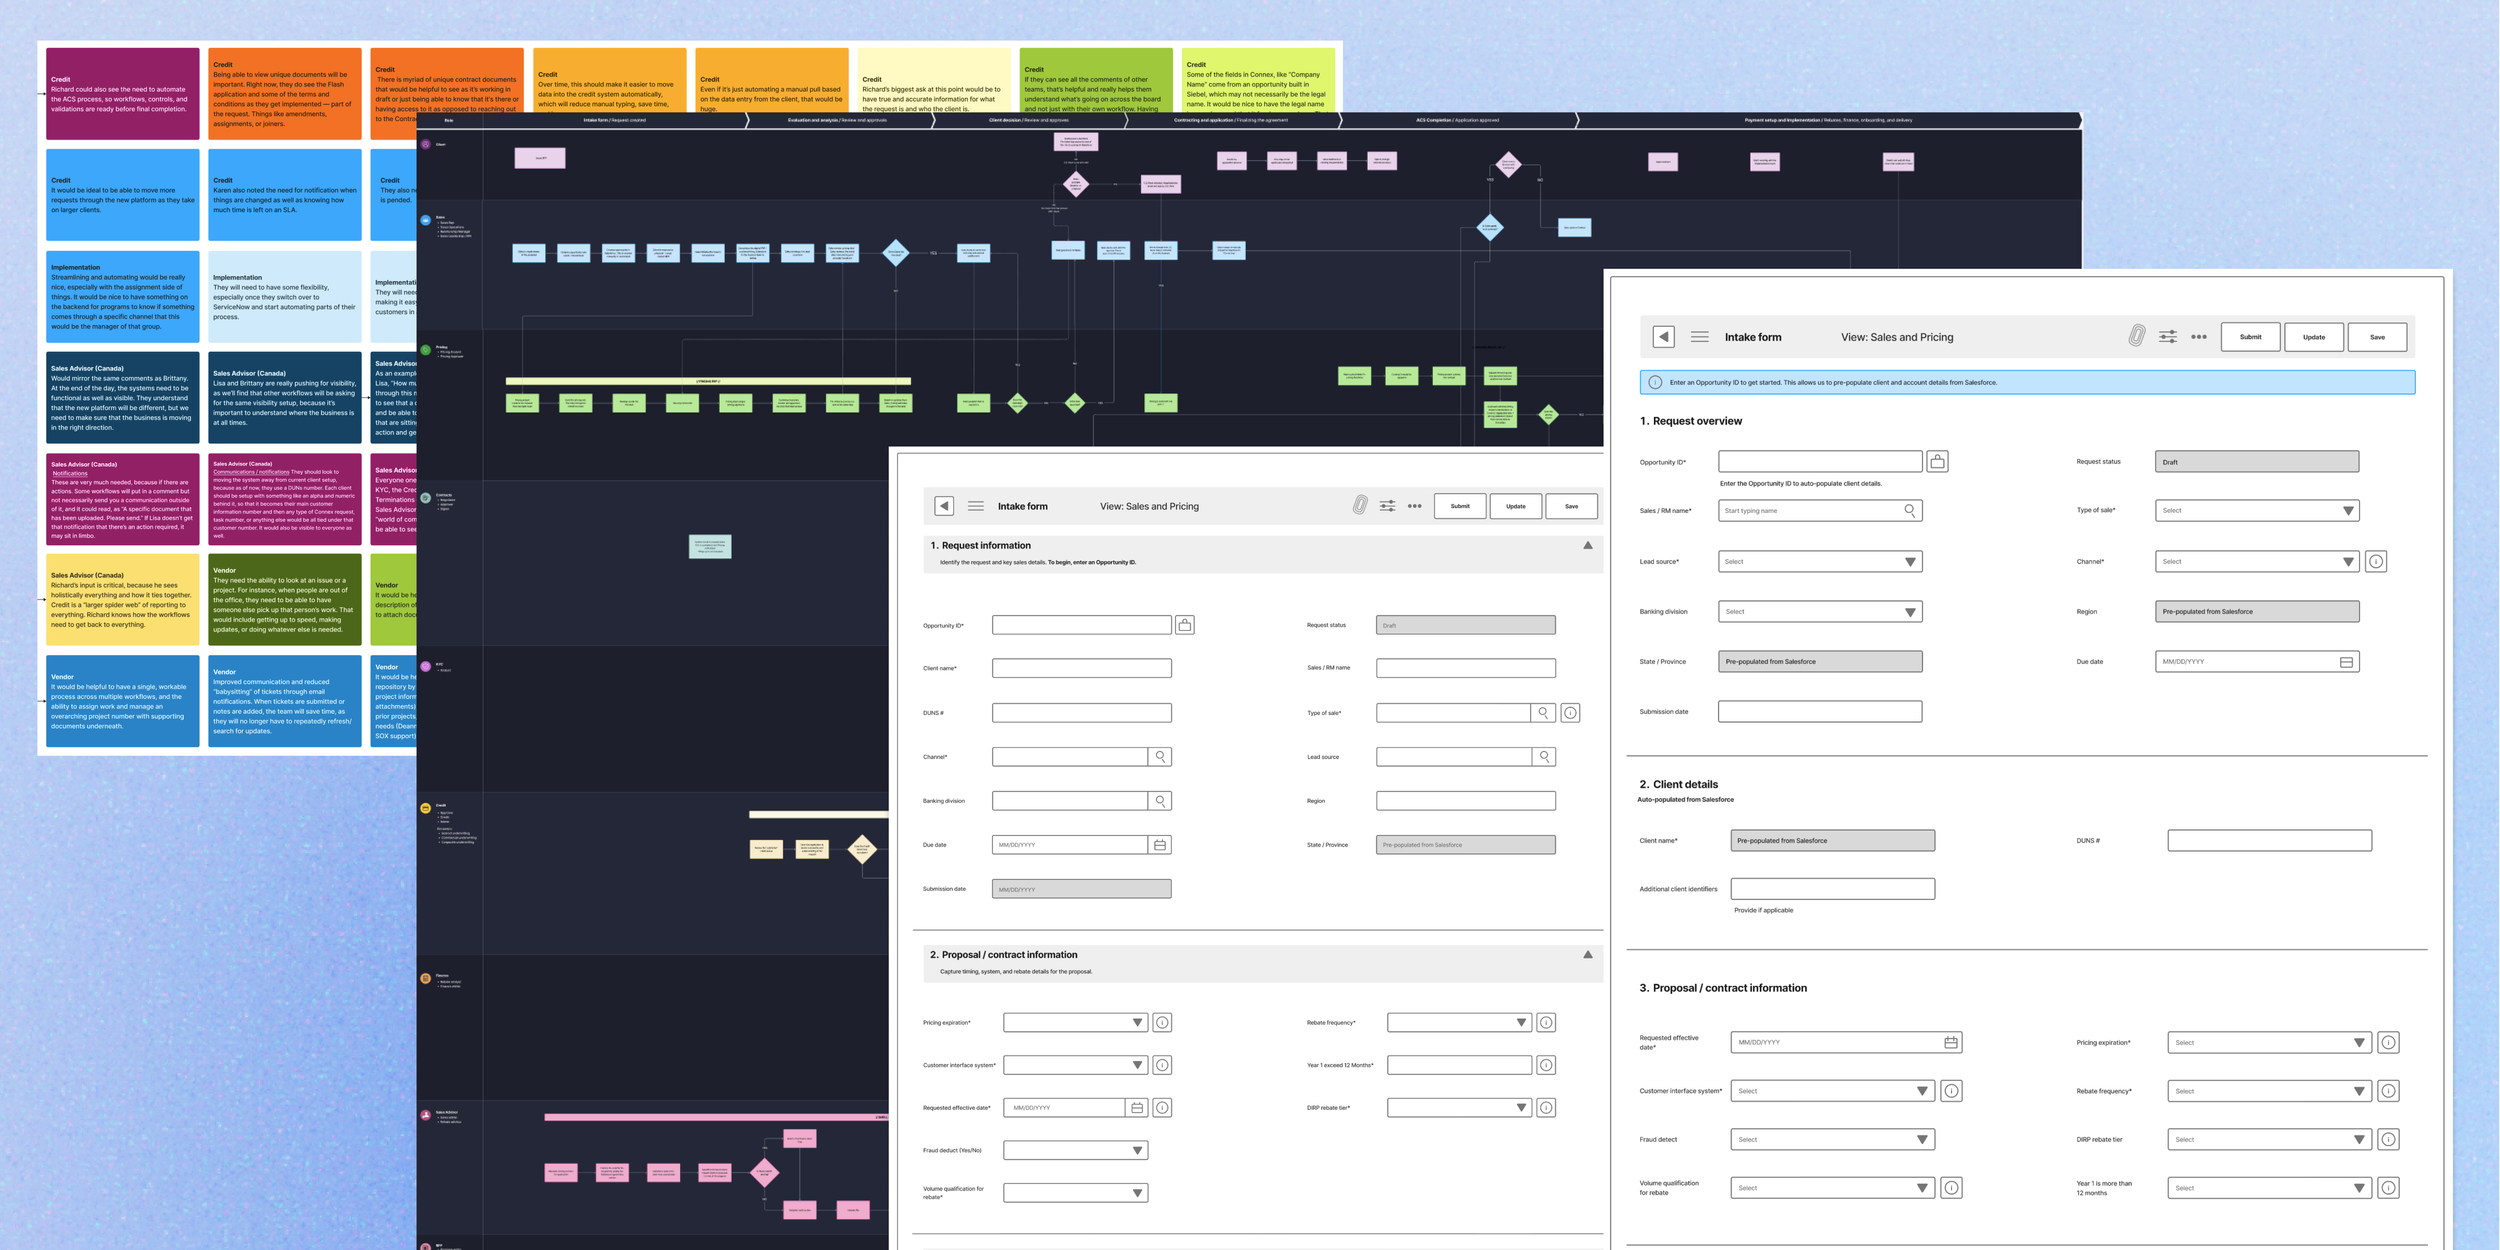Click Save button in Request overview form
2500x1250 pixels.
2377,337
